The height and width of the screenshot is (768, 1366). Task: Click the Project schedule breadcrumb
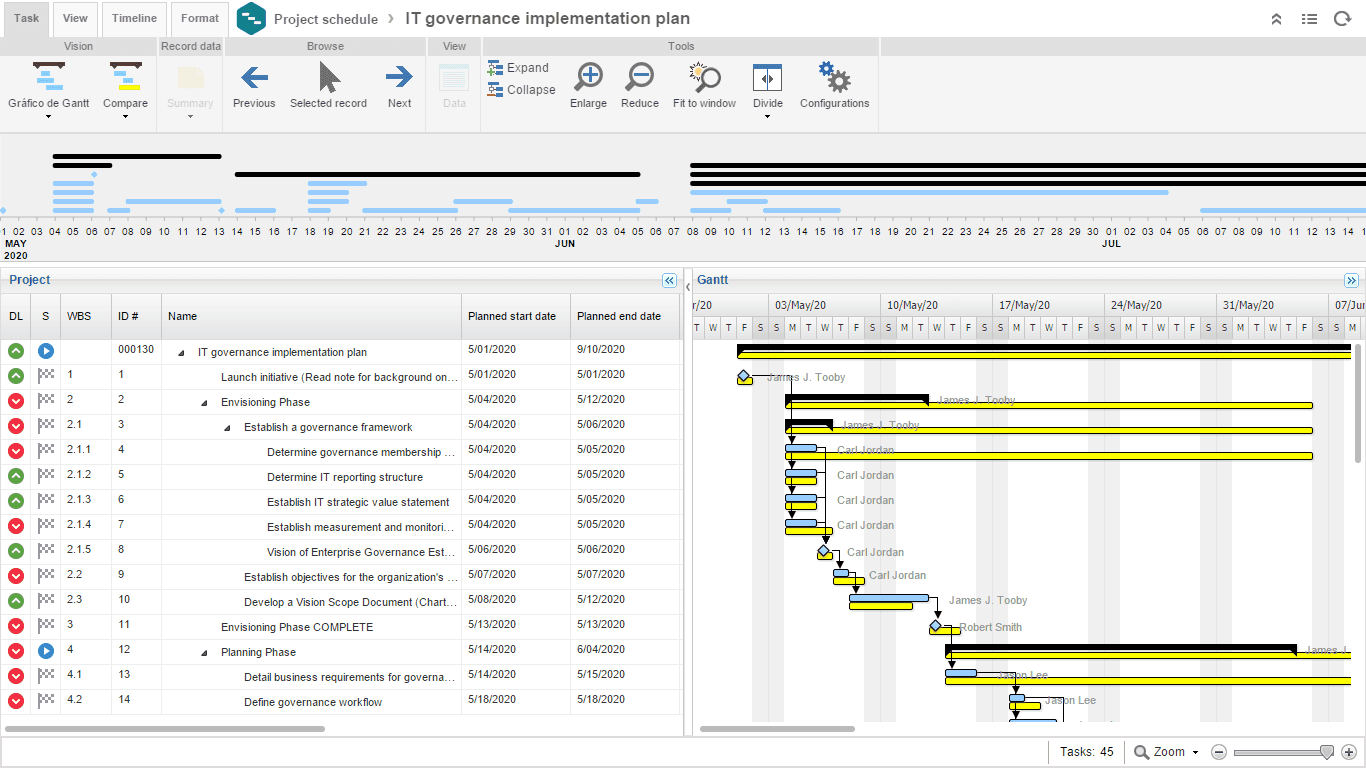click(326, 19)
